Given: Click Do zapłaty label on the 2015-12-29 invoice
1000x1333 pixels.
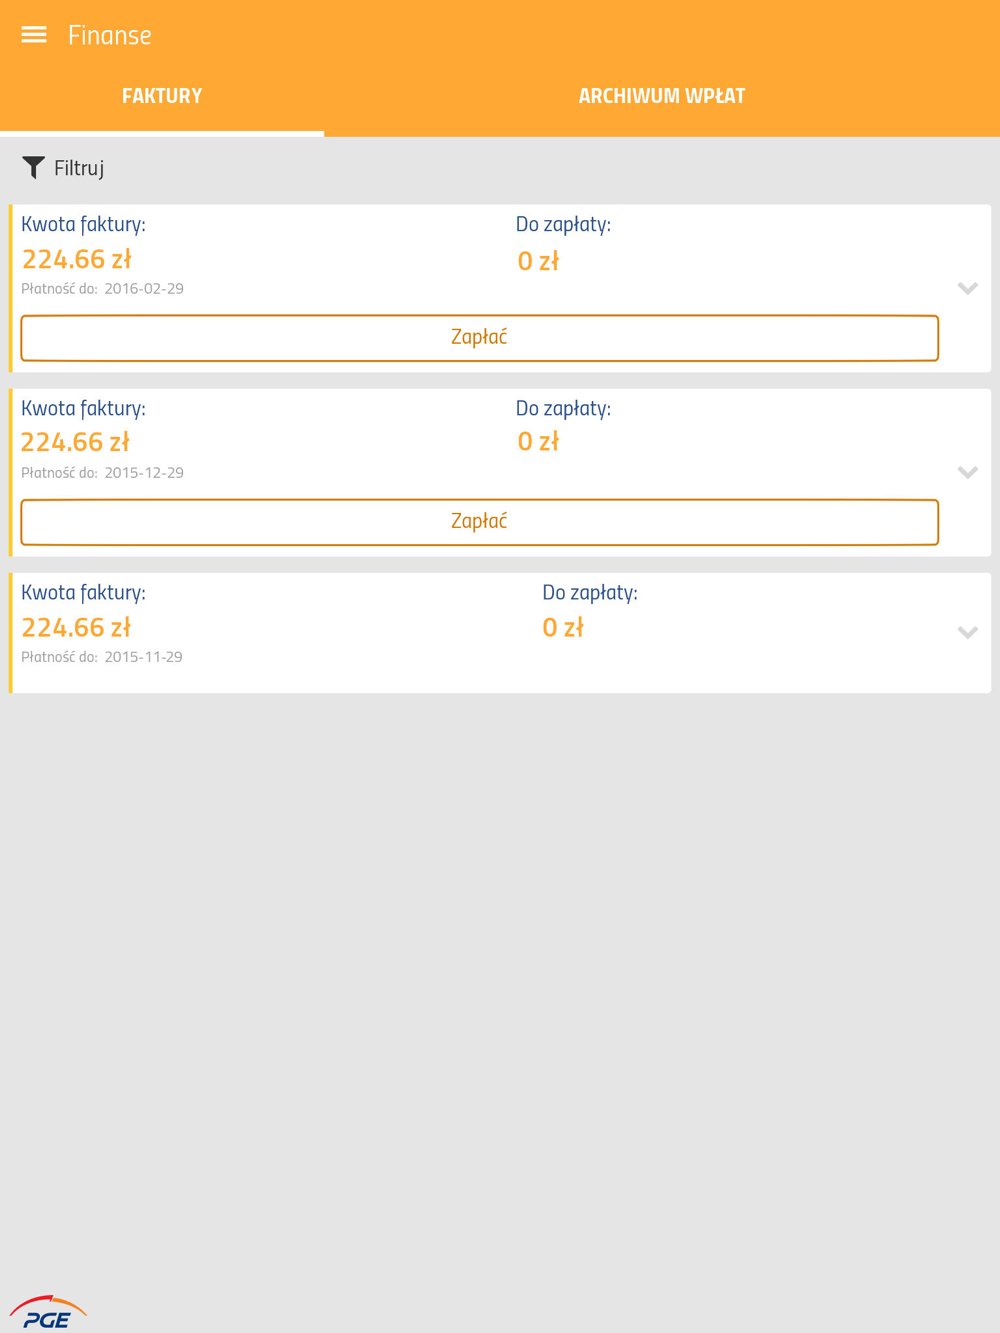Looking at the screenshot, I should click(x=563, y=408).
